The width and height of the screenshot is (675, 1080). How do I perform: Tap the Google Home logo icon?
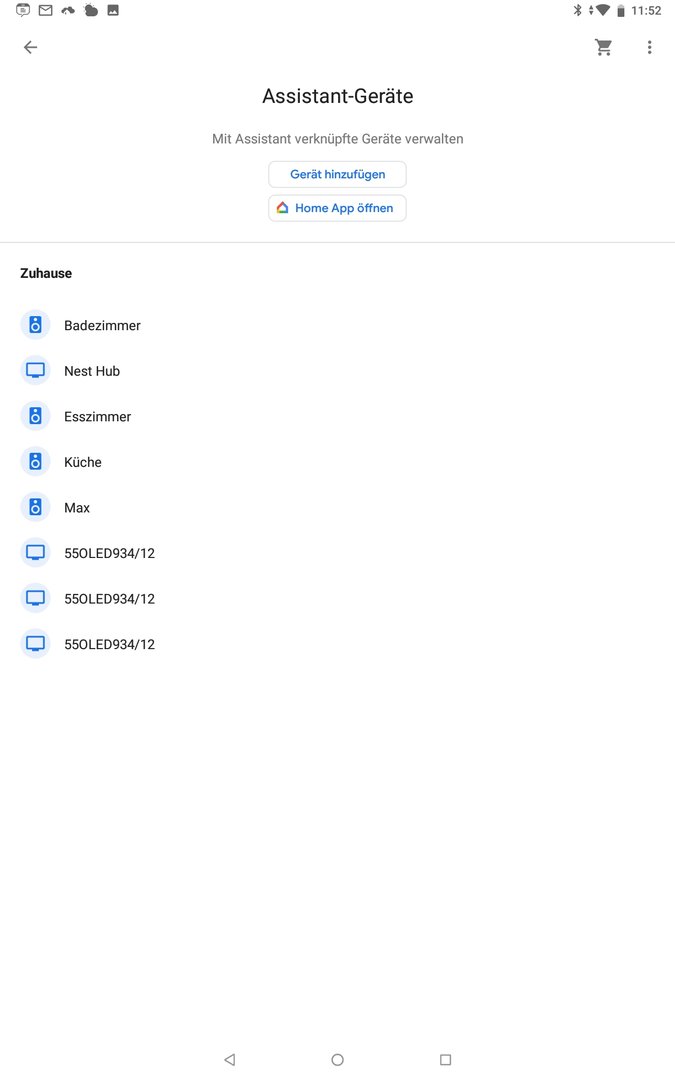click(x=282, y=207)
